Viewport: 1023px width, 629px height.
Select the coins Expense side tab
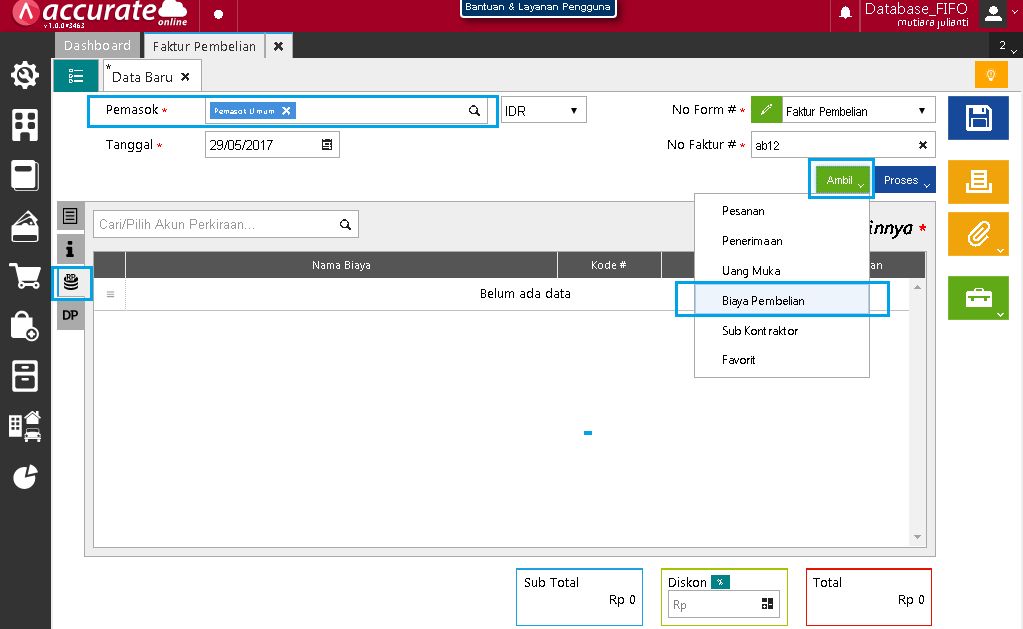click(71, 284)
